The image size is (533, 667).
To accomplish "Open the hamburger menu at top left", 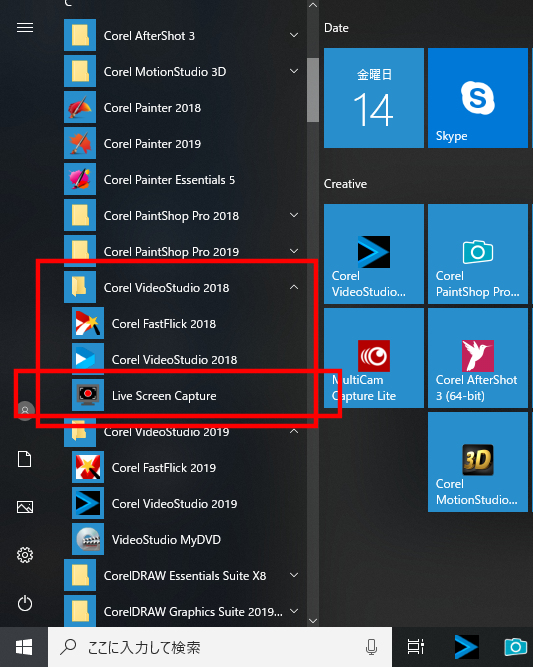I will click(25, 28).
